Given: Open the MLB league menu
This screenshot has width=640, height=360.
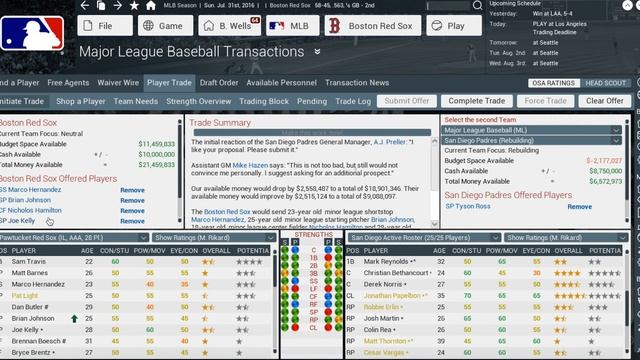Looking at the screenshot, I should pos(292,26).
